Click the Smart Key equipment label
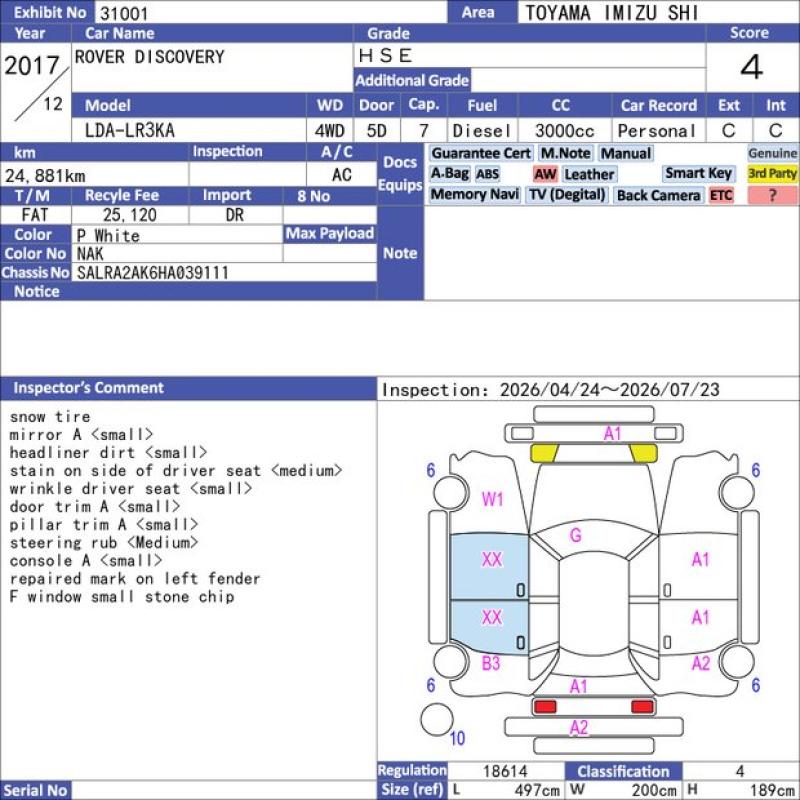This screenshot has width=800, height=800. [698, 173]
